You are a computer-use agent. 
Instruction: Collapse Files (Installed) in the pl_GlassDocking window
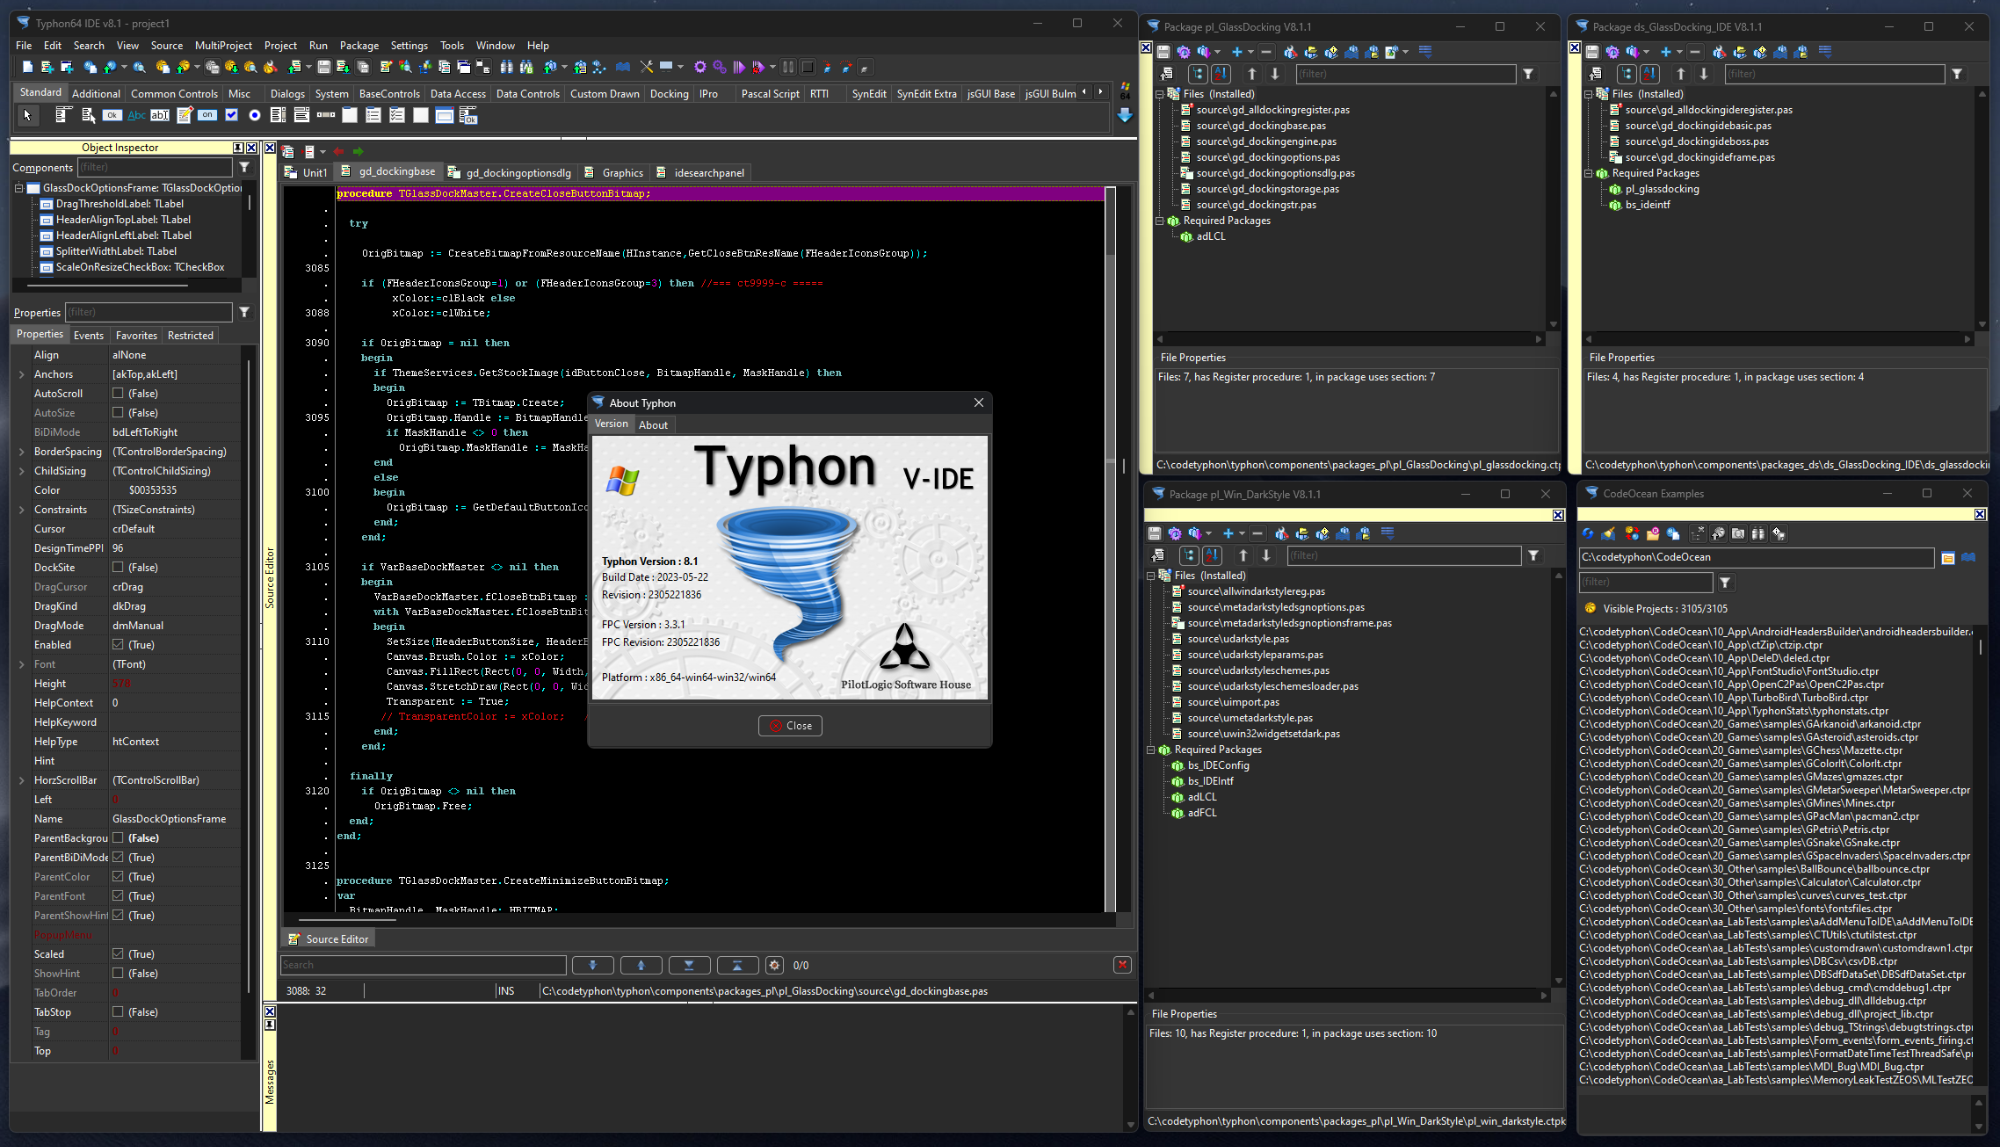point(1160,94)
